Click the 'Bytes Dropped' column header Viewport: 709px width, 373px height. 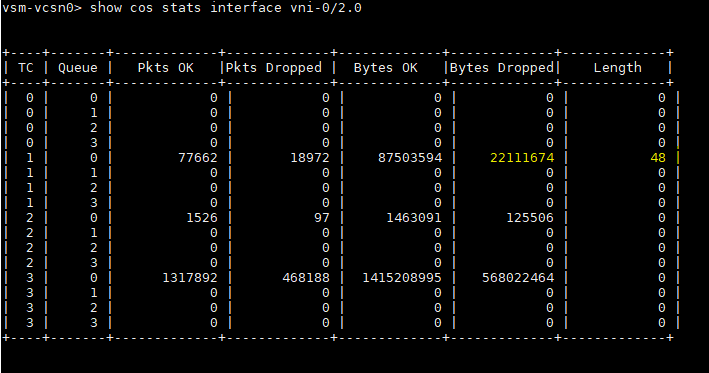502,68
